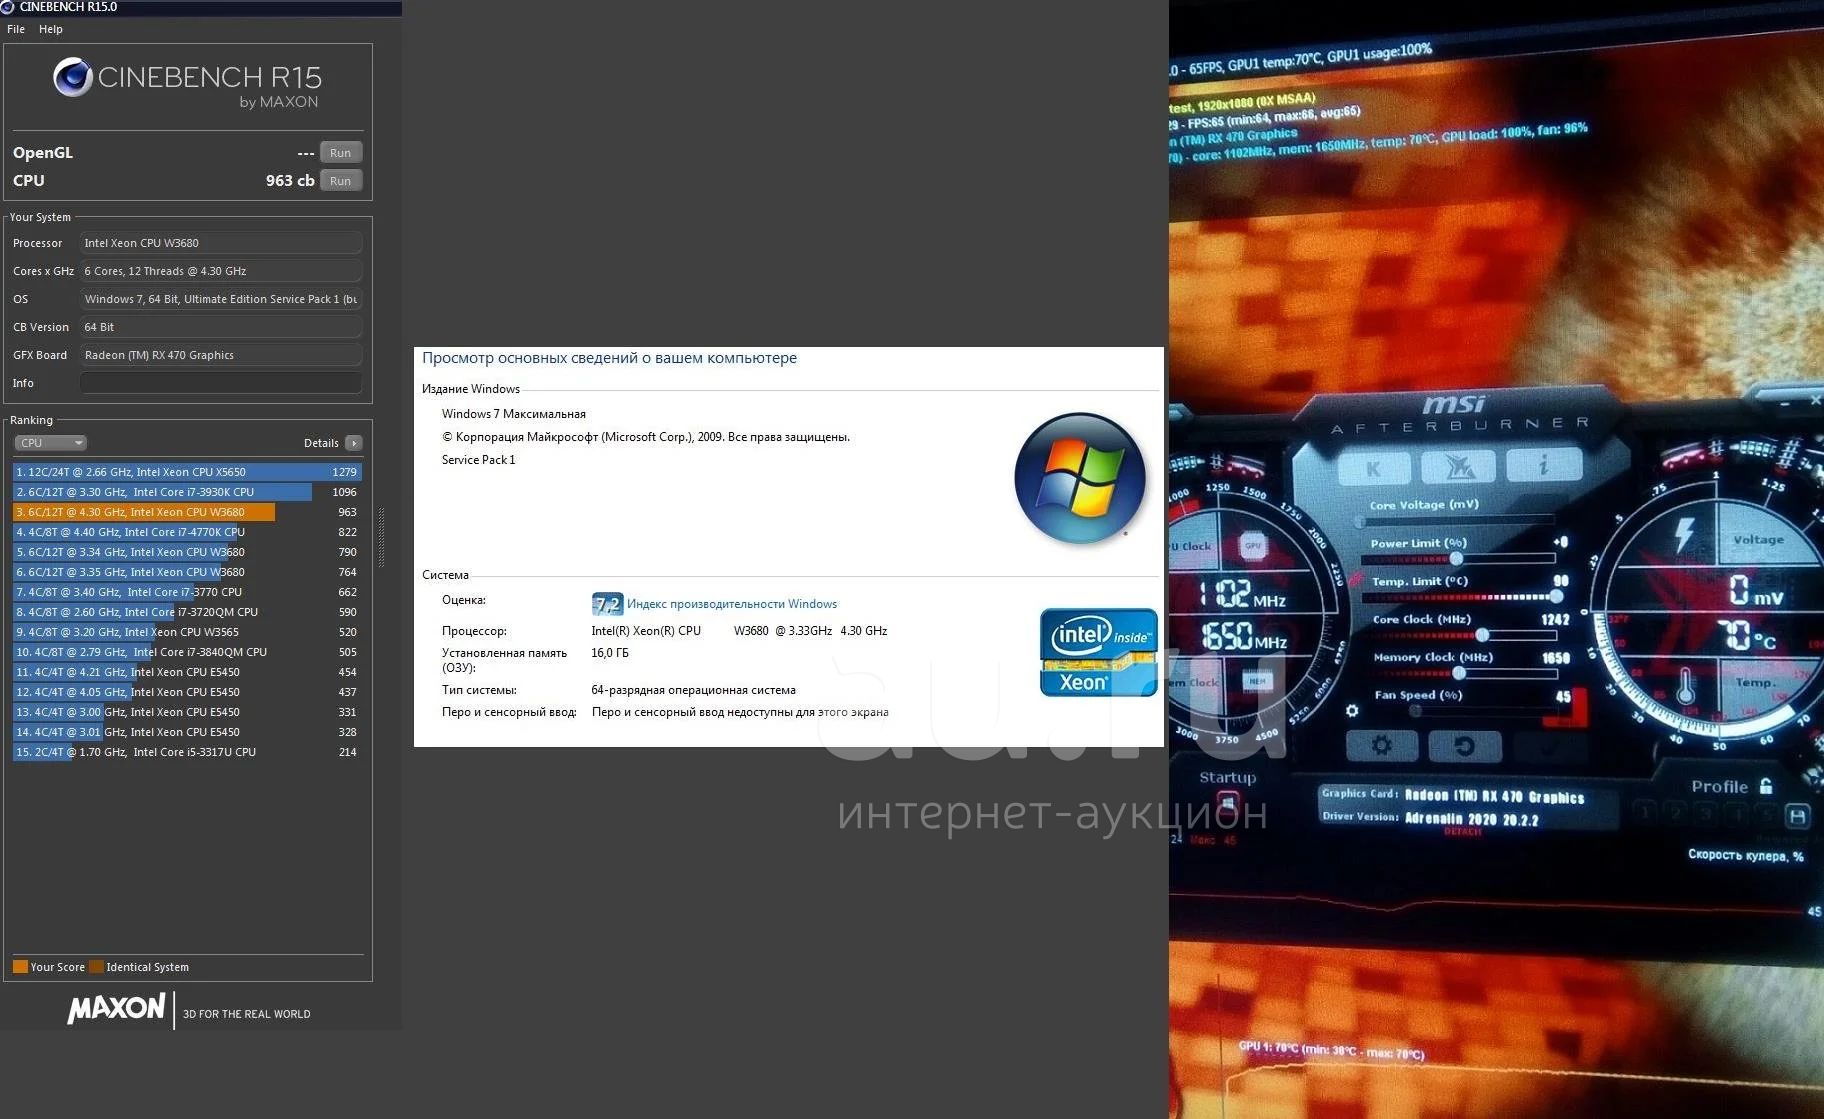Click the MAXON logo at the bottom

[x=116, y=1009]
